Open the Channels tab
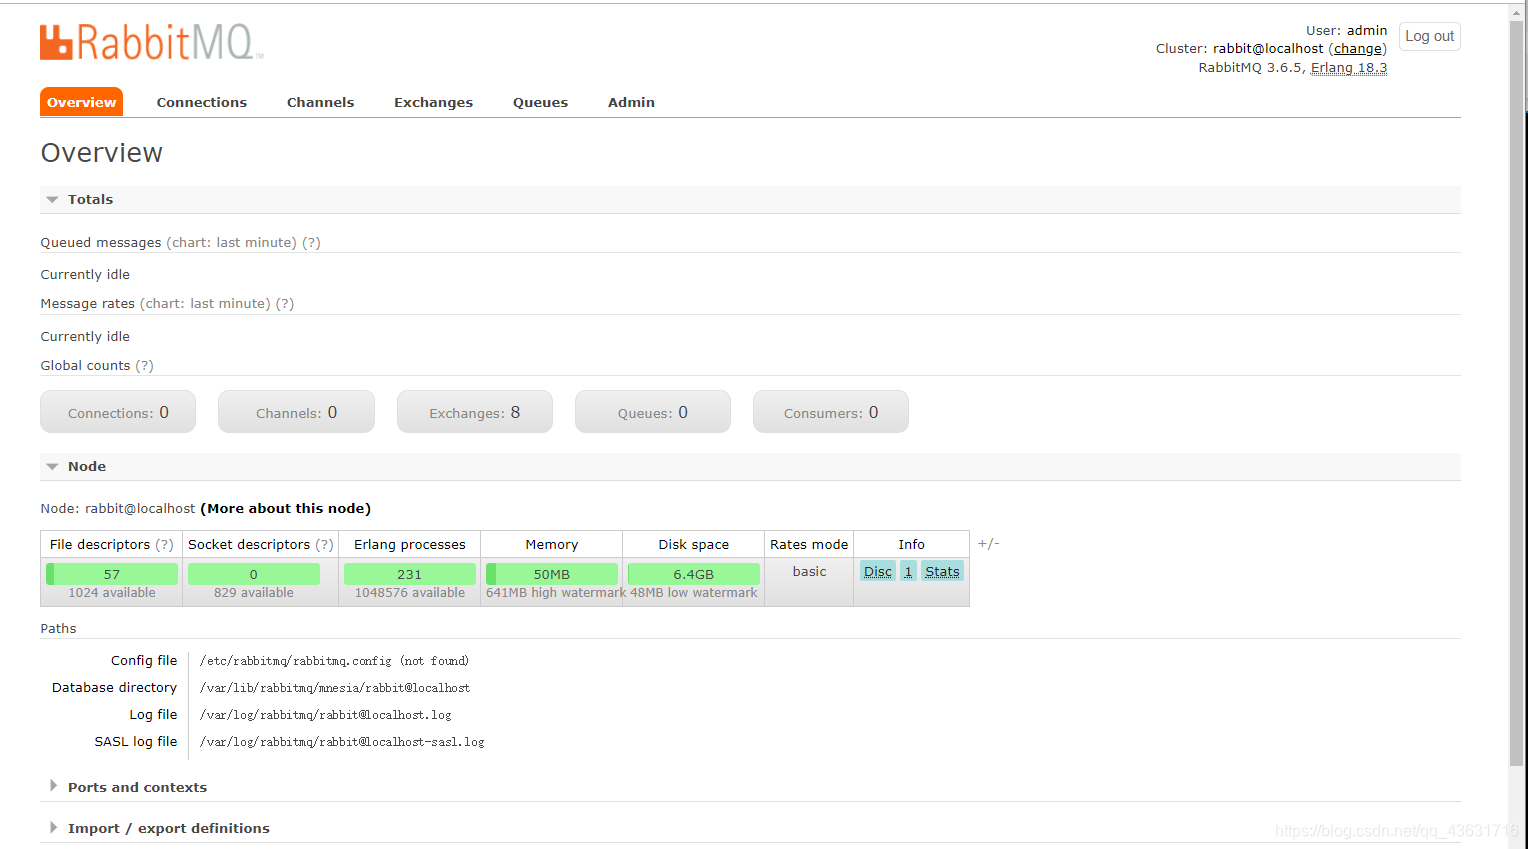The width and height of the screenshot is (1528, 849). coord(320,102)
